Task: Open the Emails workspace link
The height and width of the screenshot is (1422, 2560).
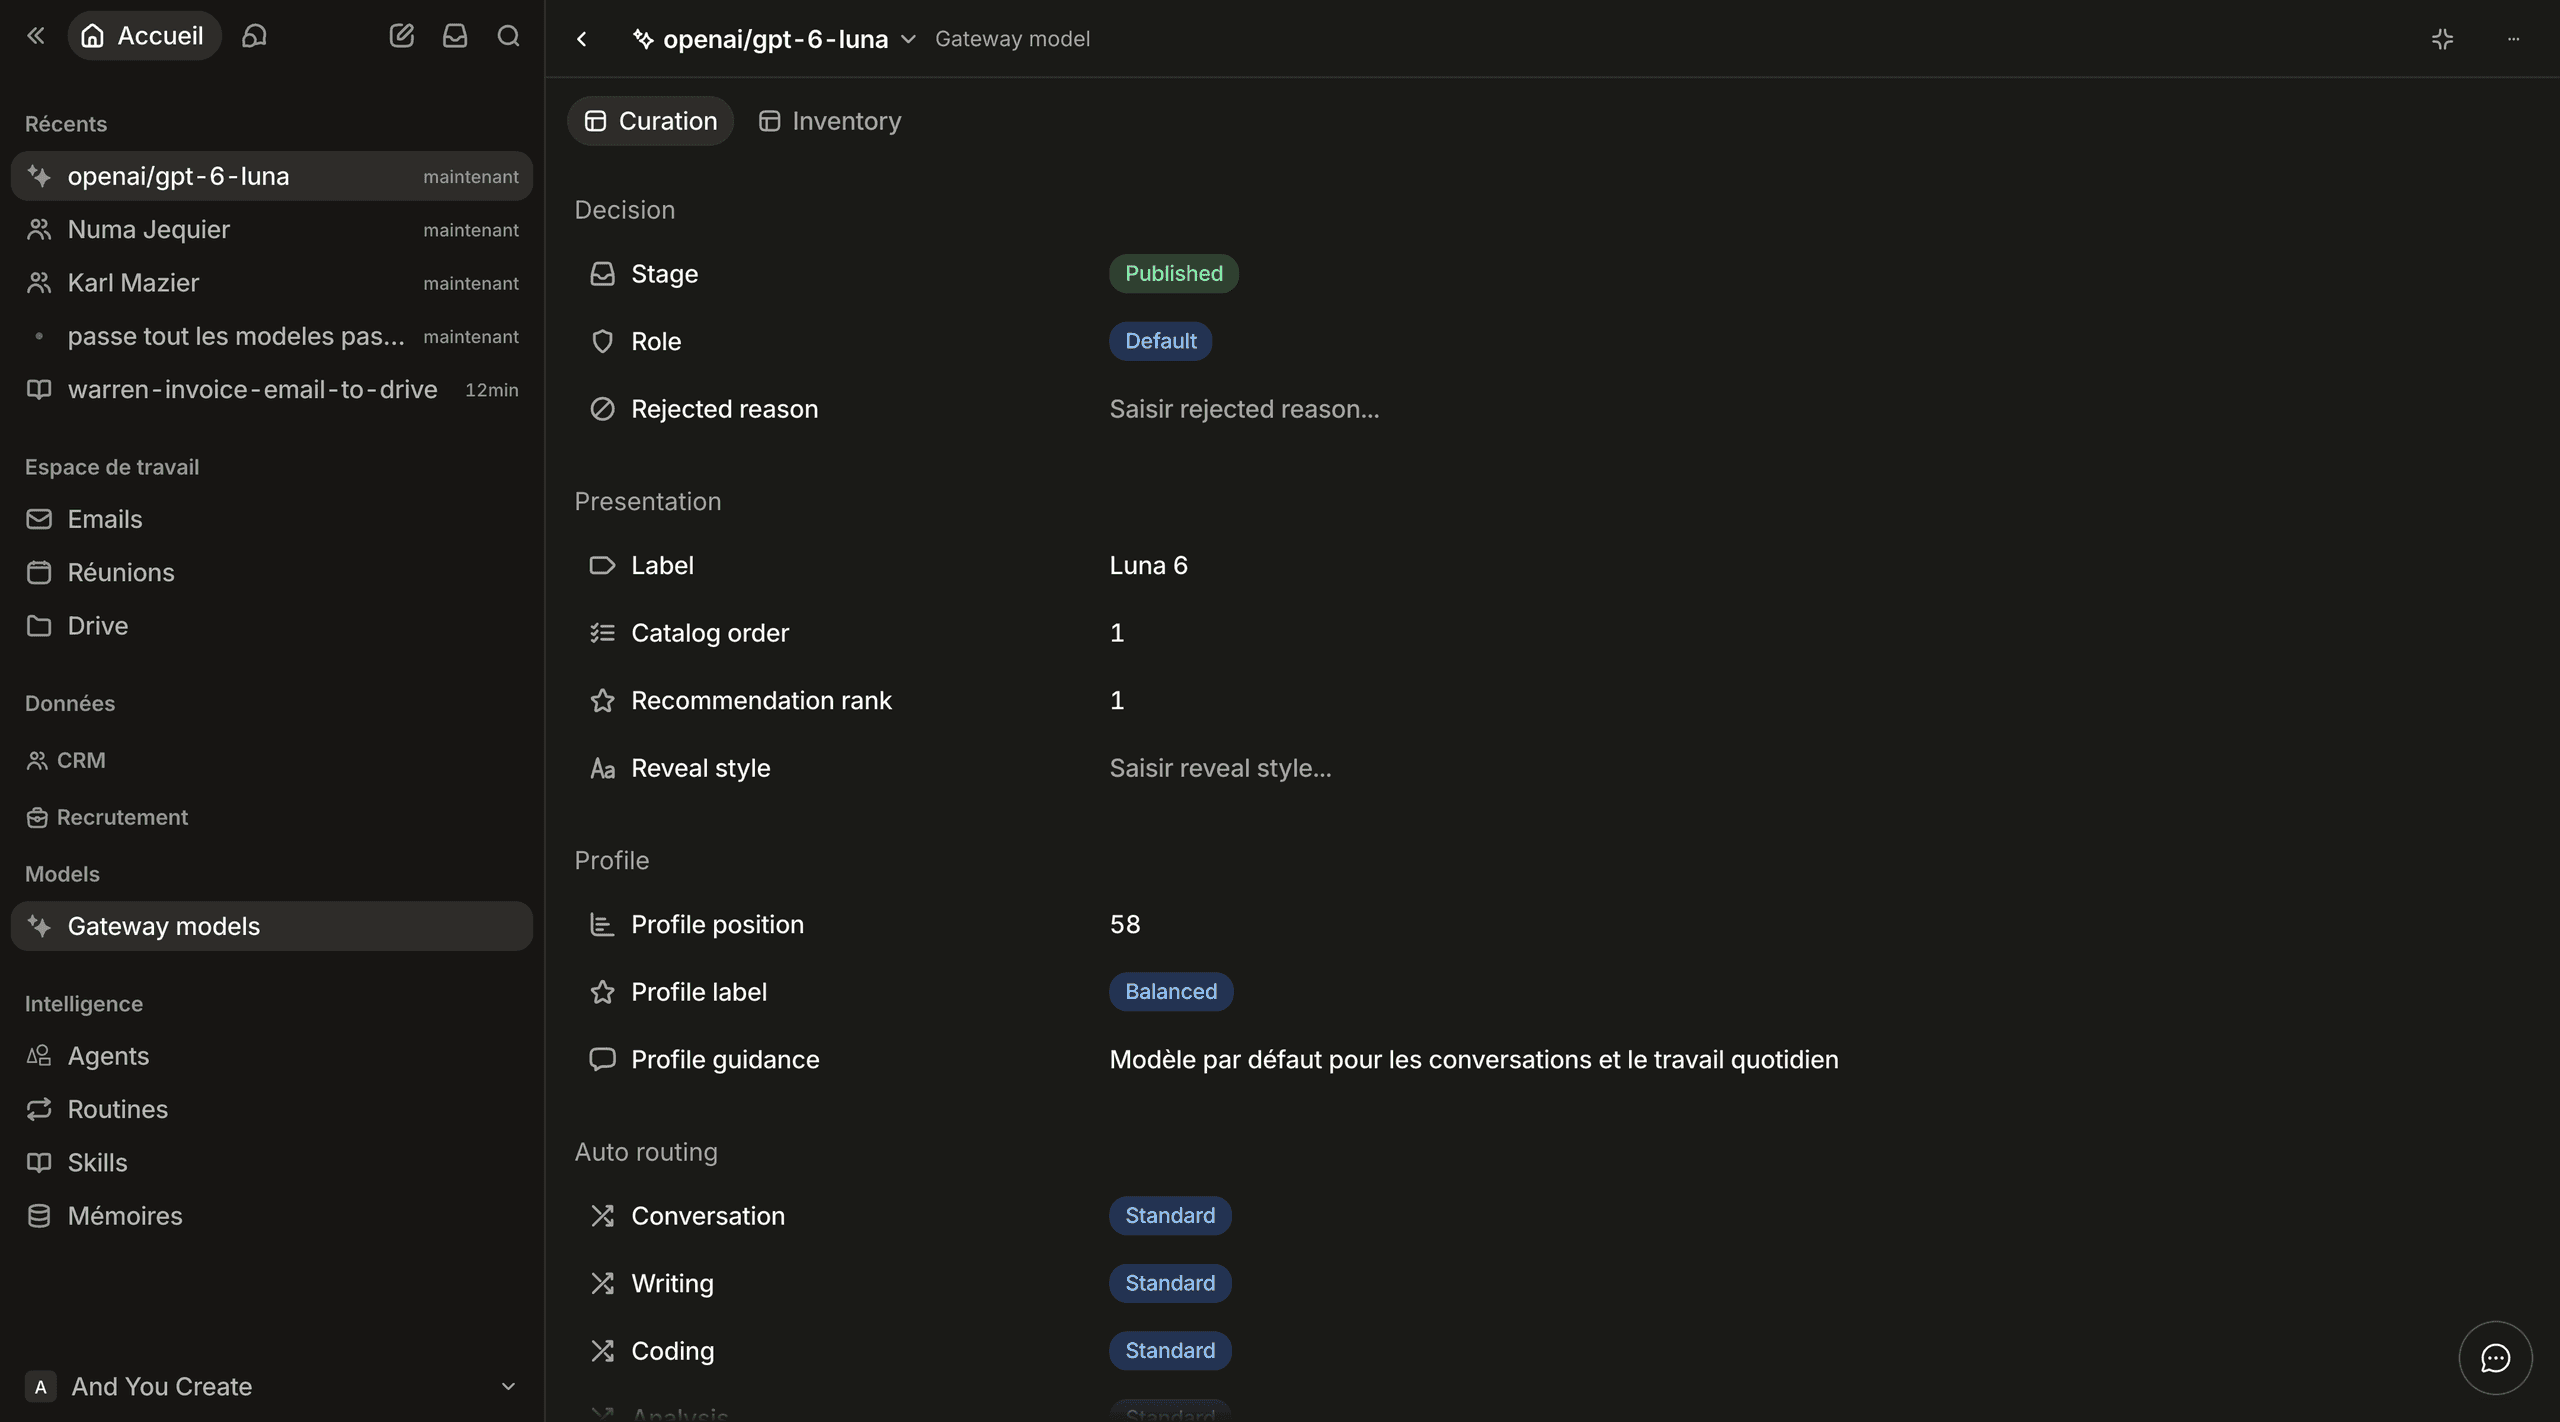Action: coord(271,519)
